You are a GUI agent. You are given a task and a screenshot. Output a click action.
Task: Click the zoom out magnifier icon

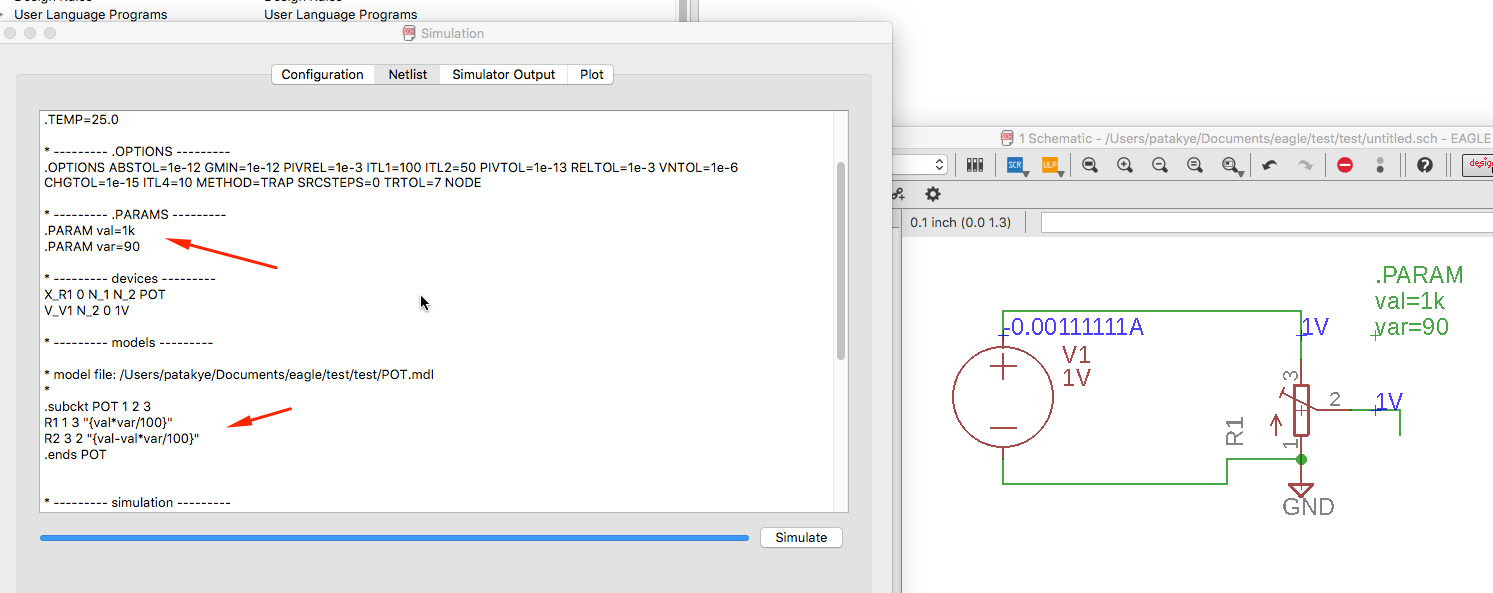tap(1160, 165)
